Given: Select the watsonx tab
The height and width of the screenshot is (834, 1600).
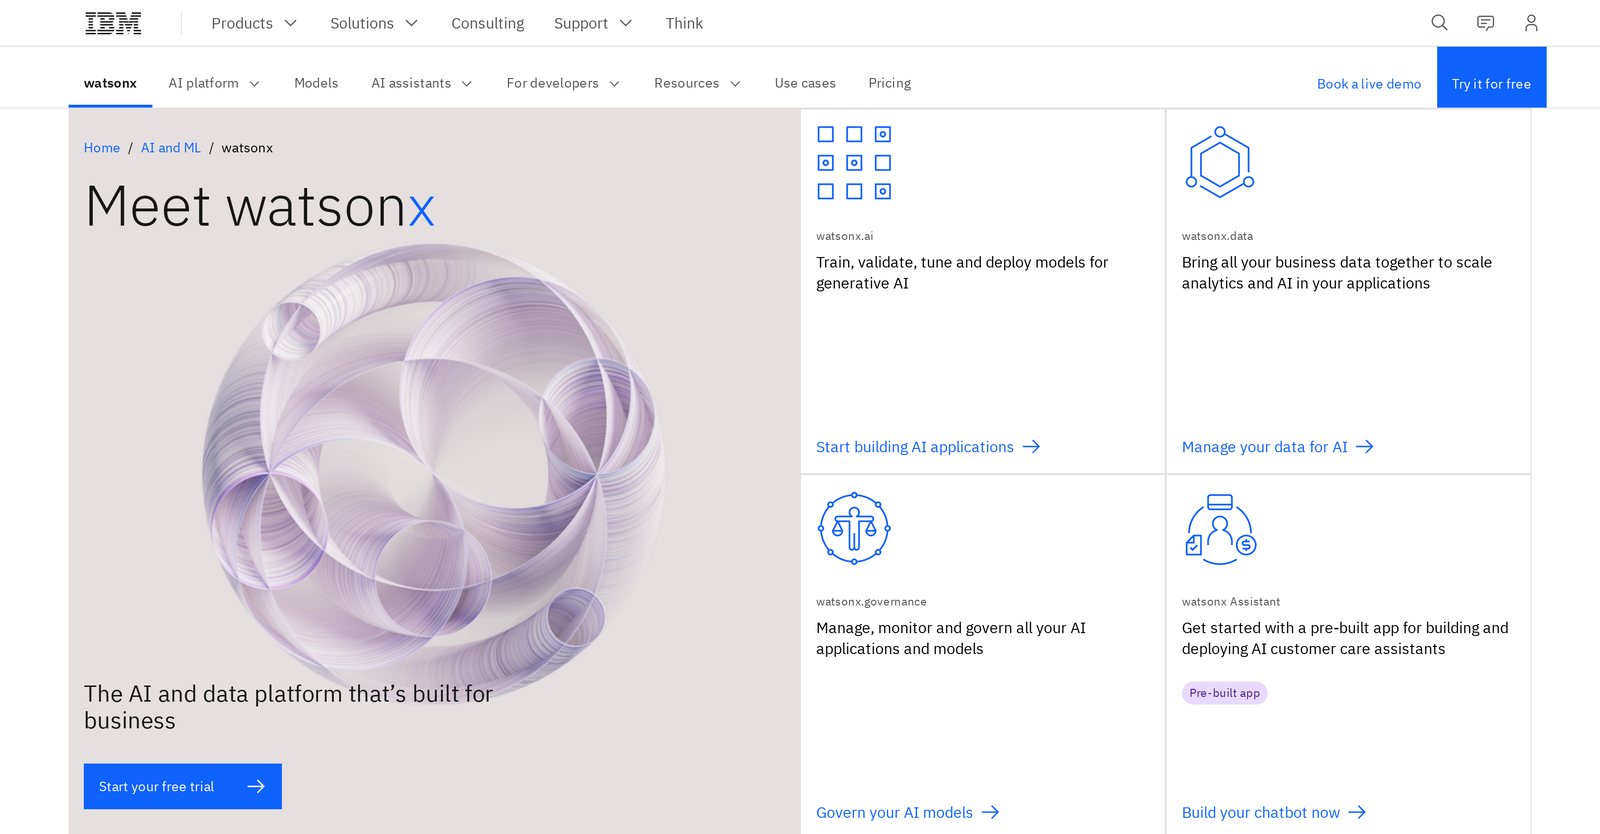Looking at the screenshot, I should [110, 83].
